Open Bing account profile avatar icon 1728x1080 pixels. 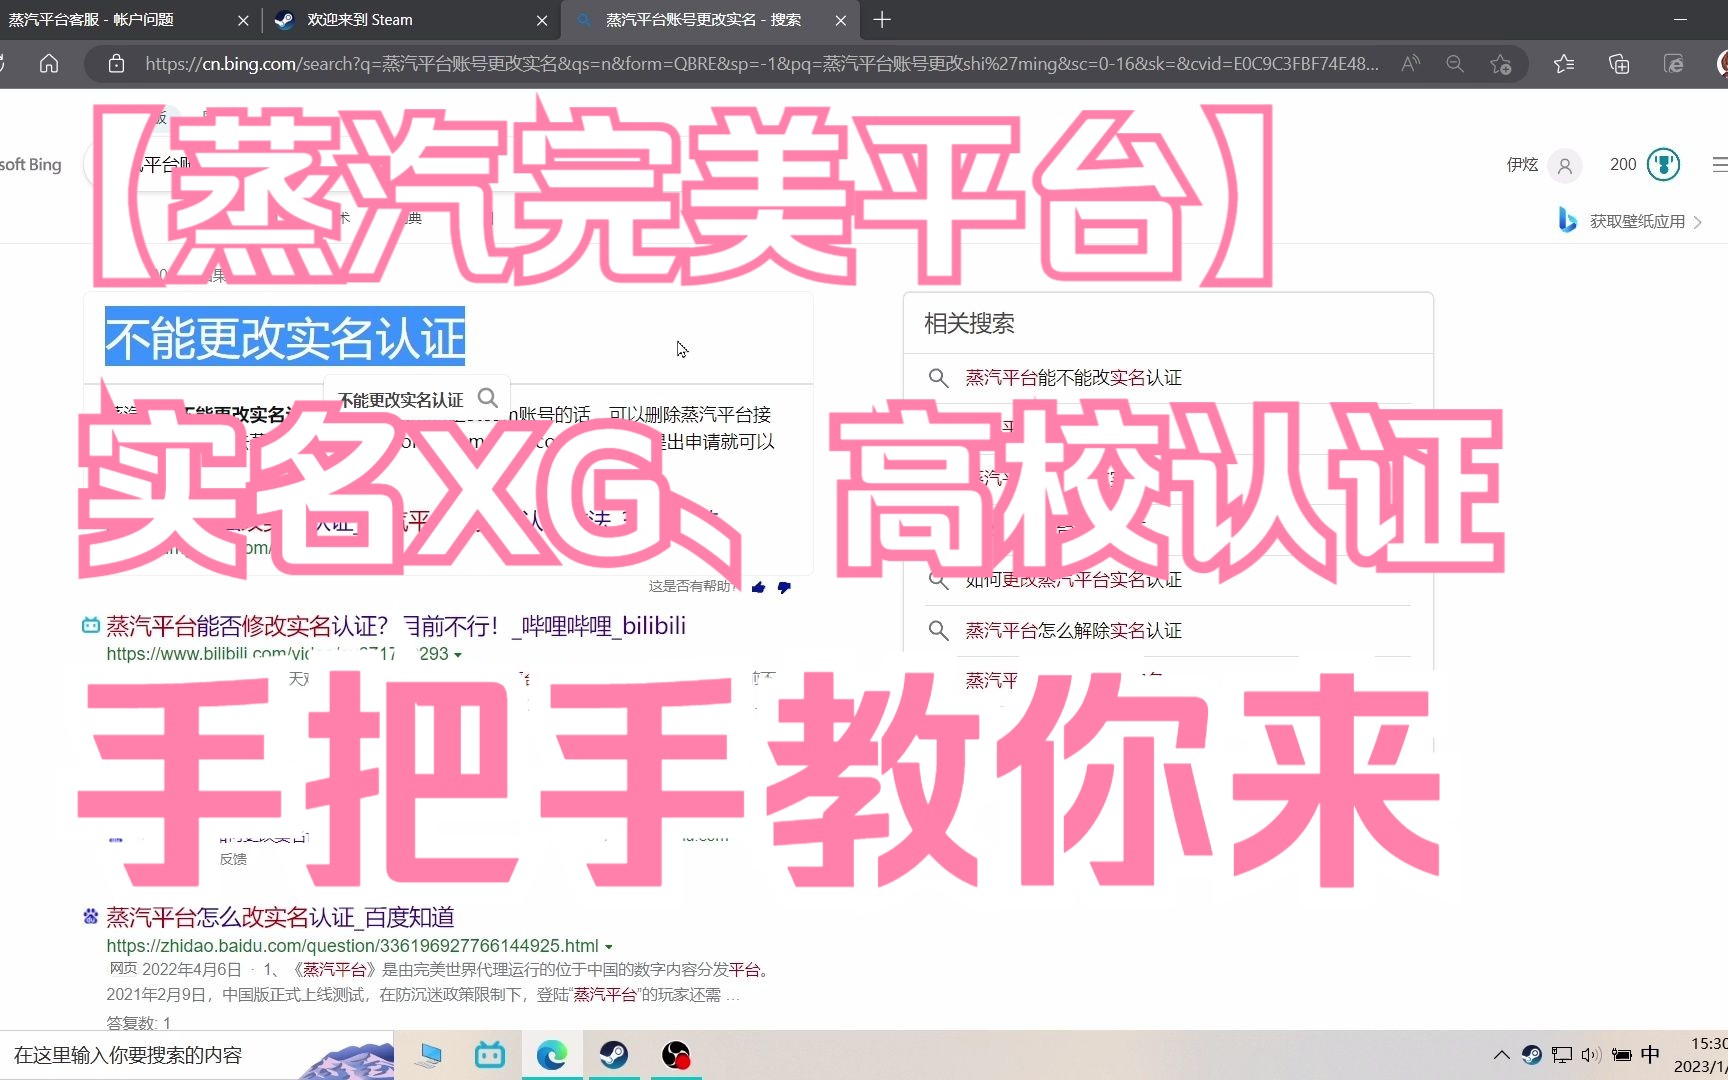coord(1565,165)
